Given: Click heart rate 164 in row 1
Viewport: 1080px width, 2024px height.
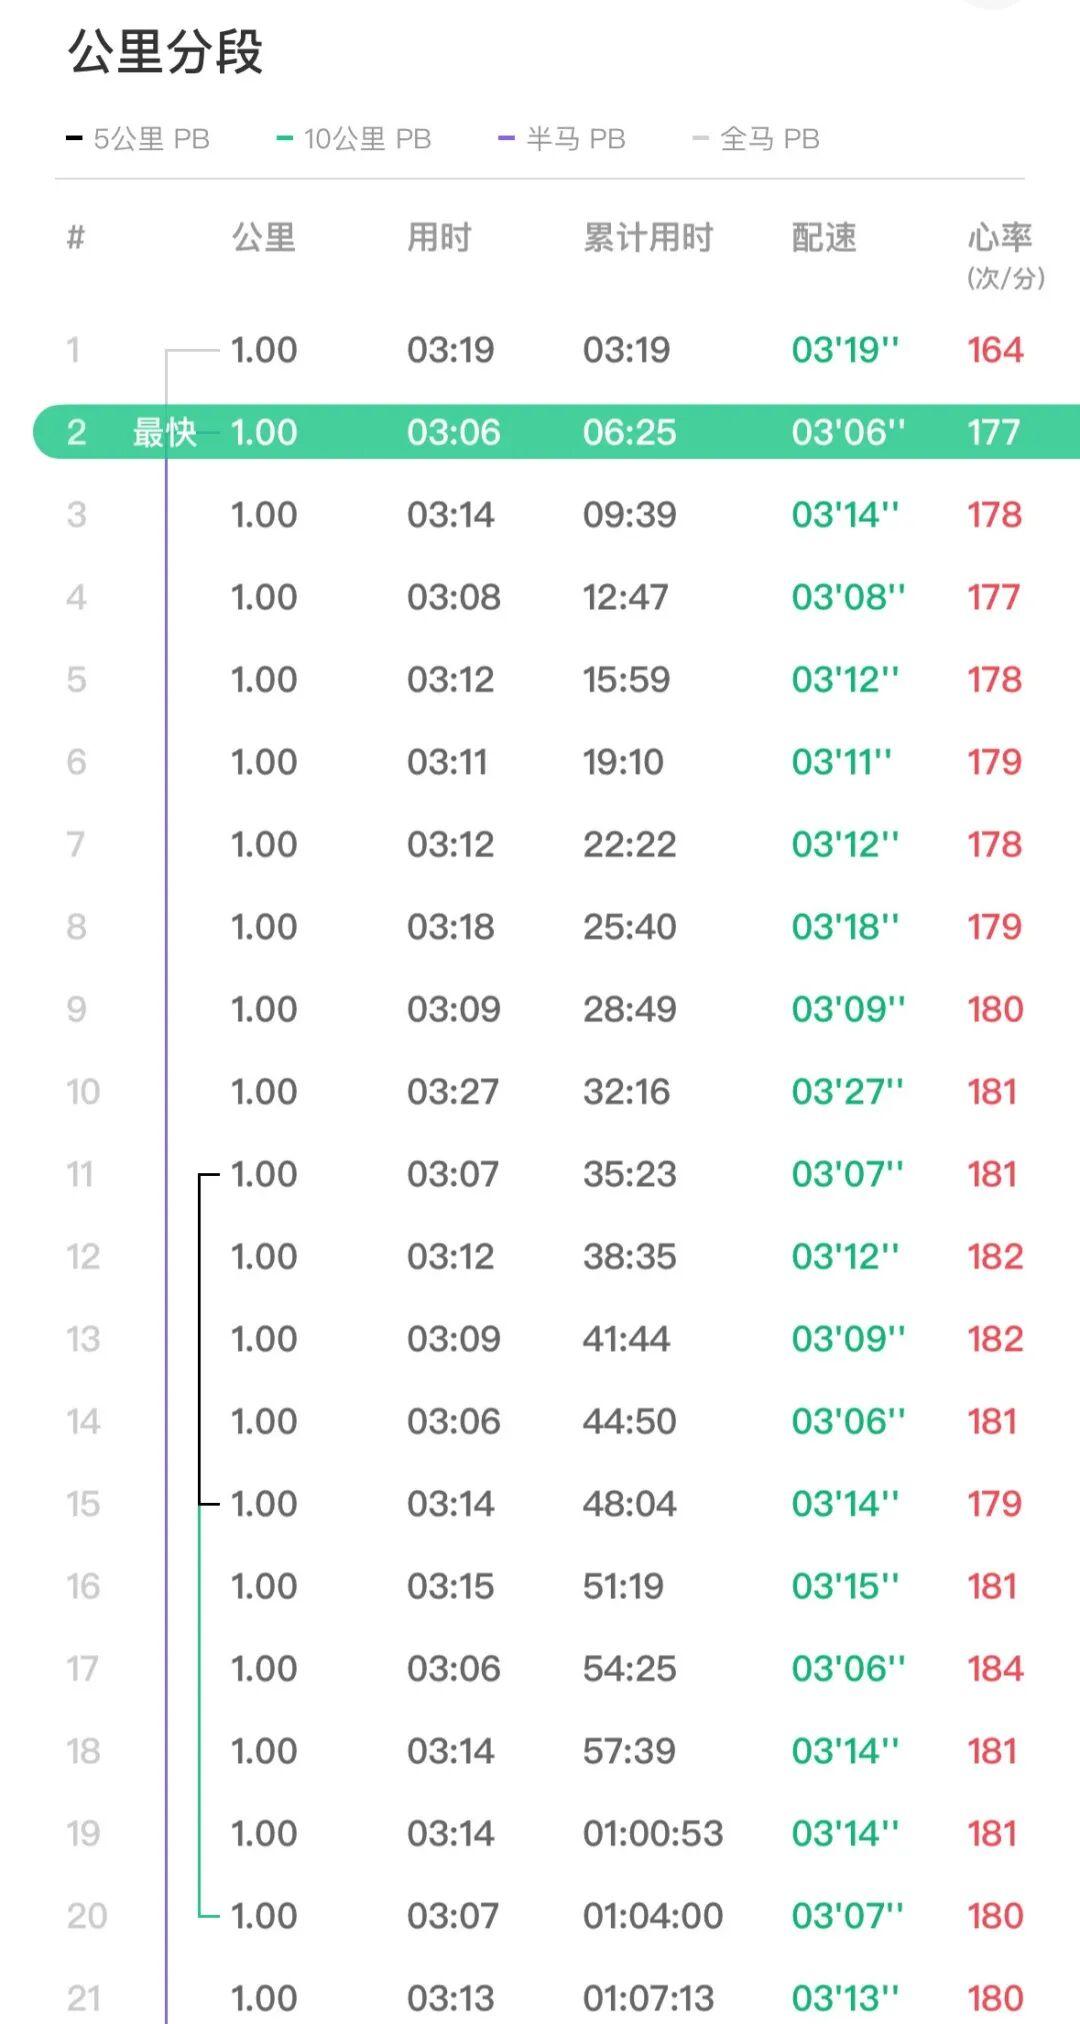Looking at the screenshot, I should (995, 350).
